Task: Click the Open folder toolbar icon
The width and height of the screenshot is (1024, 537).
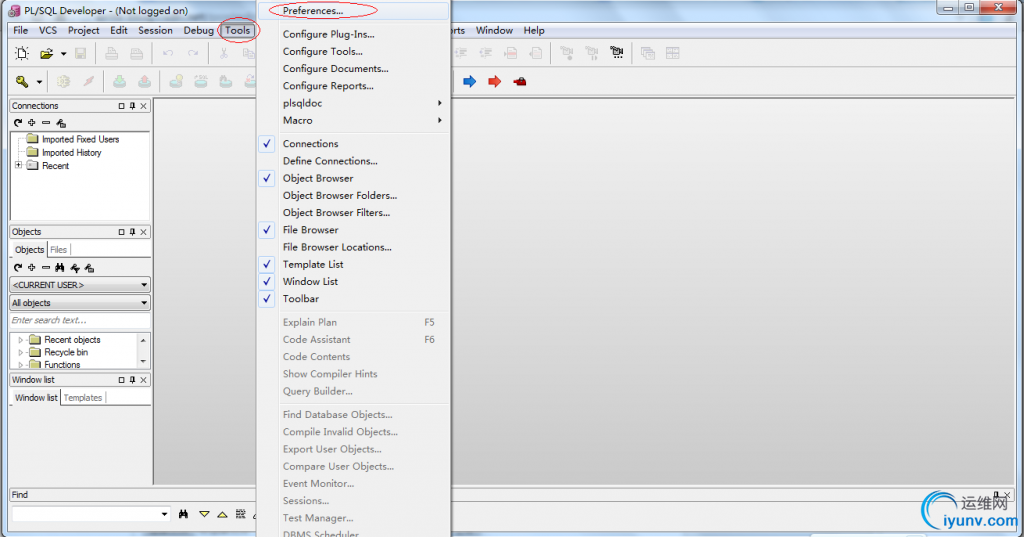Action: point(46,54)
